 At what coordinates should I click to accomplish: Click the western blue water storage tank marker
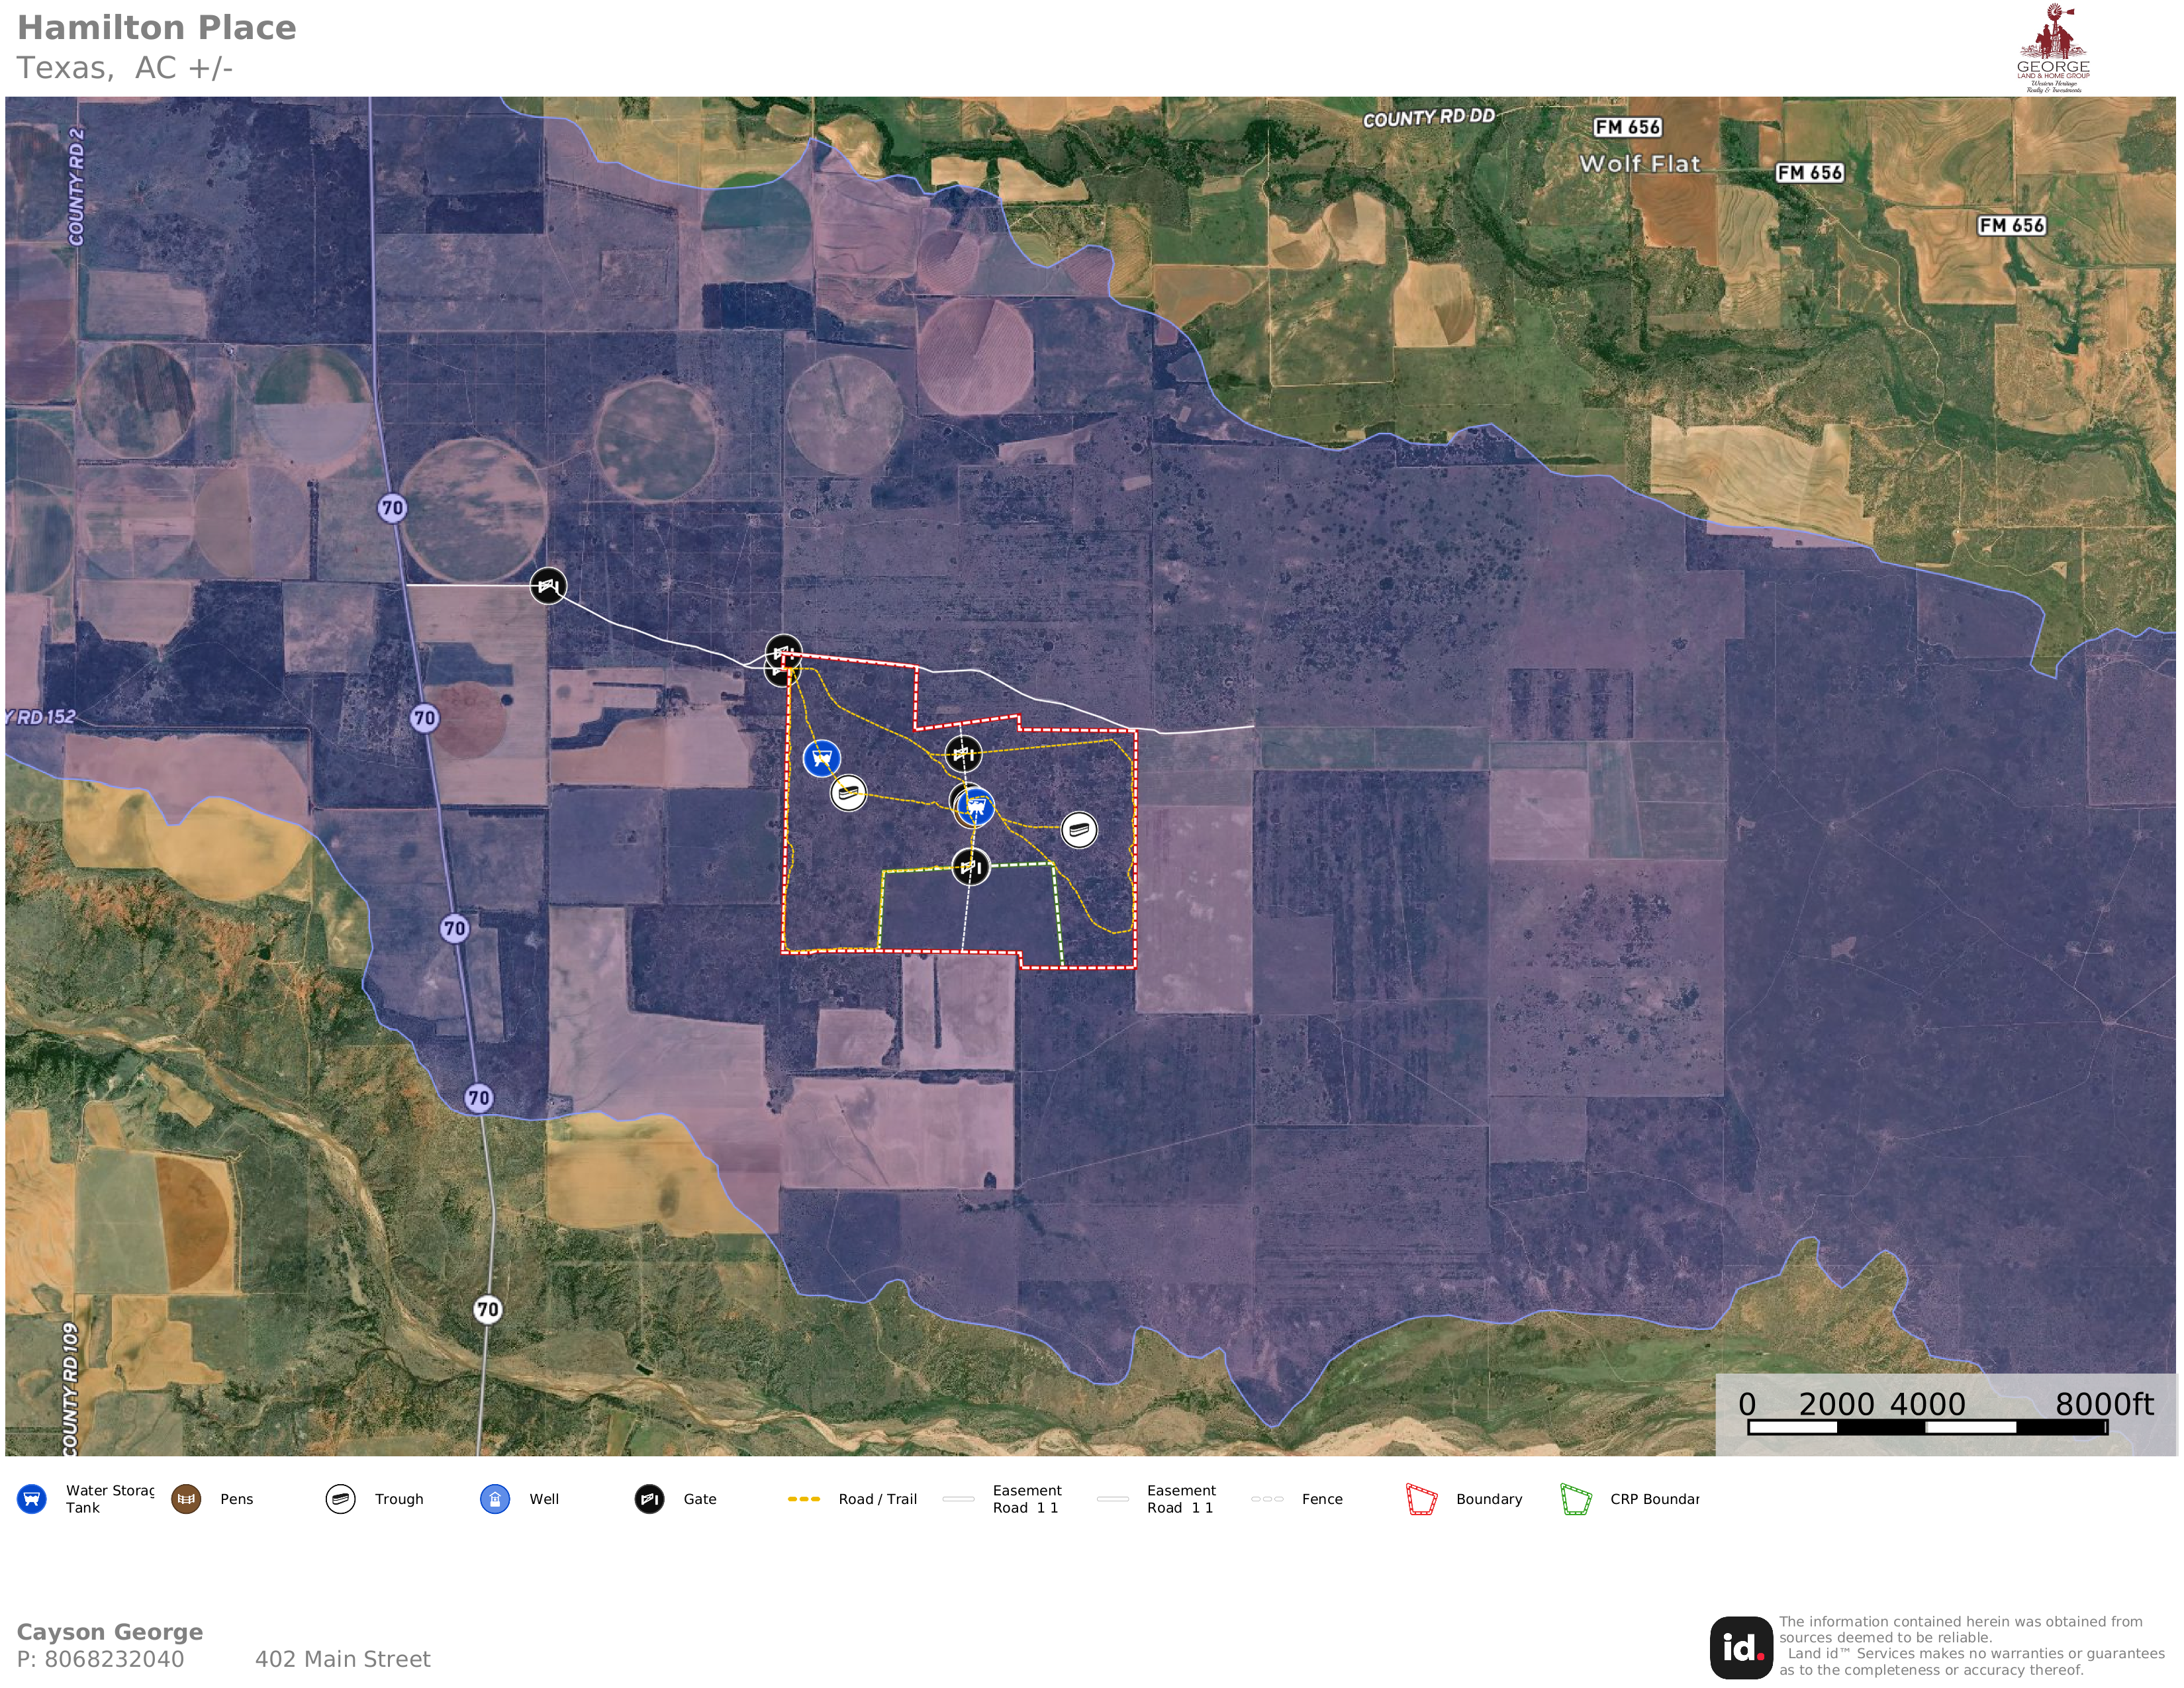pyautogui.click(x=821, y=758)
